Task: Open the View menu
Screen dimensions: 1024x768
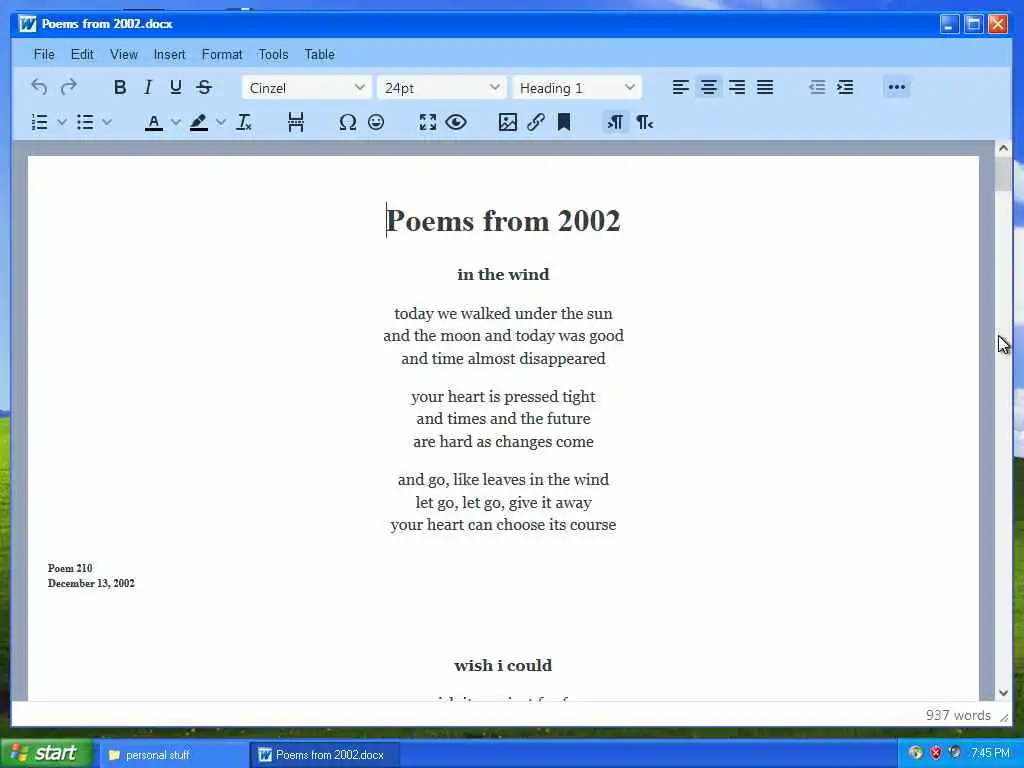Action: (x=123, y=54)
